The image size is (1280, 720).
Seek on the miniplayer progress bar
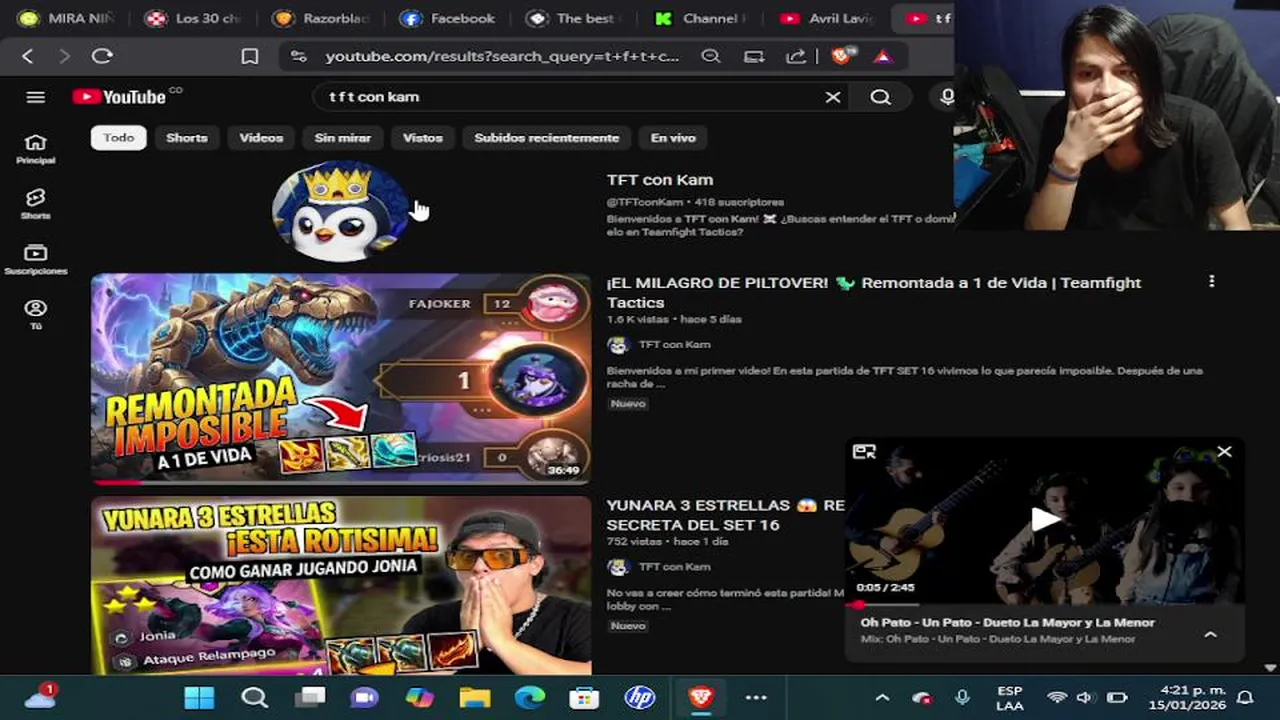pyautogui.click(x=1044, y=604)
